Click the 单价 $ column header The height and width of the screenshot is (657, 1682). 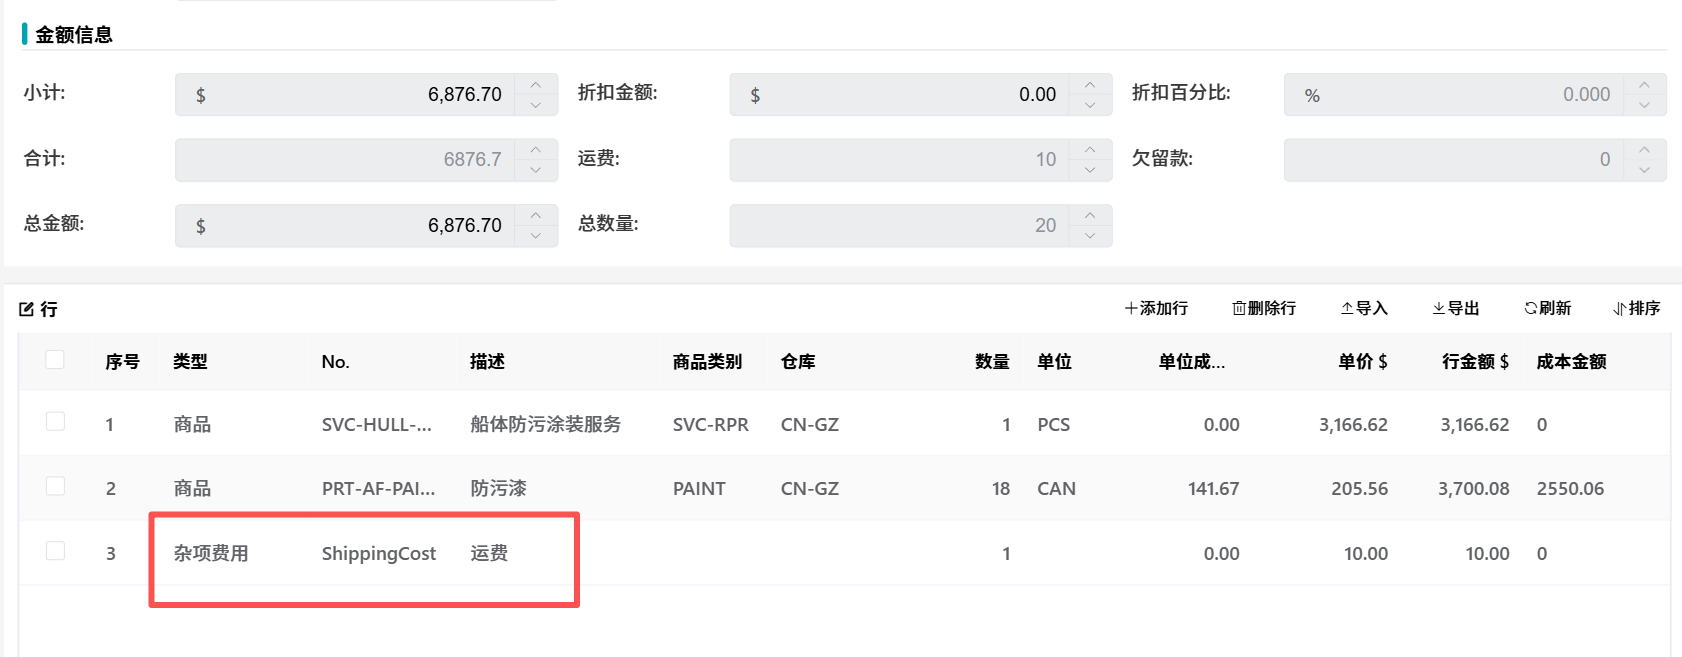pos(1362,362)
